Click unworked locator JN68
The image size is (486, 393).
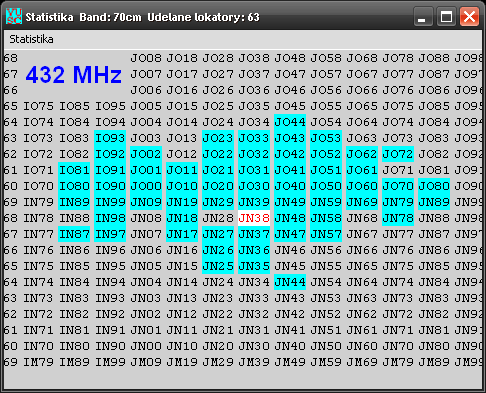pos(362,218)
